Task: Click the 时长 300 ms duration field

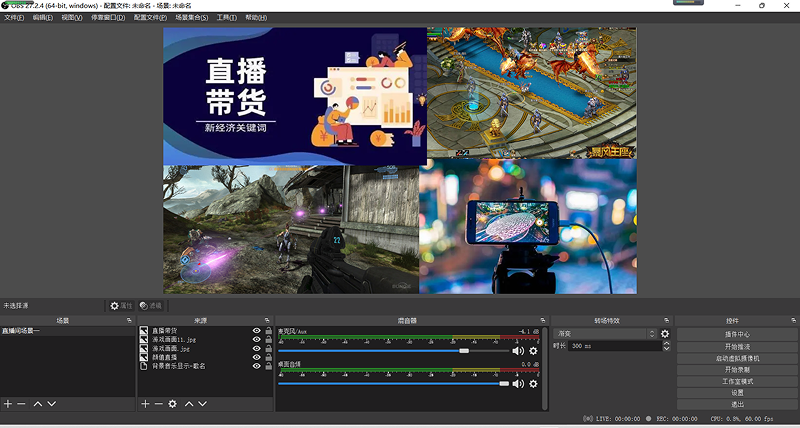Action: [615, 346]
